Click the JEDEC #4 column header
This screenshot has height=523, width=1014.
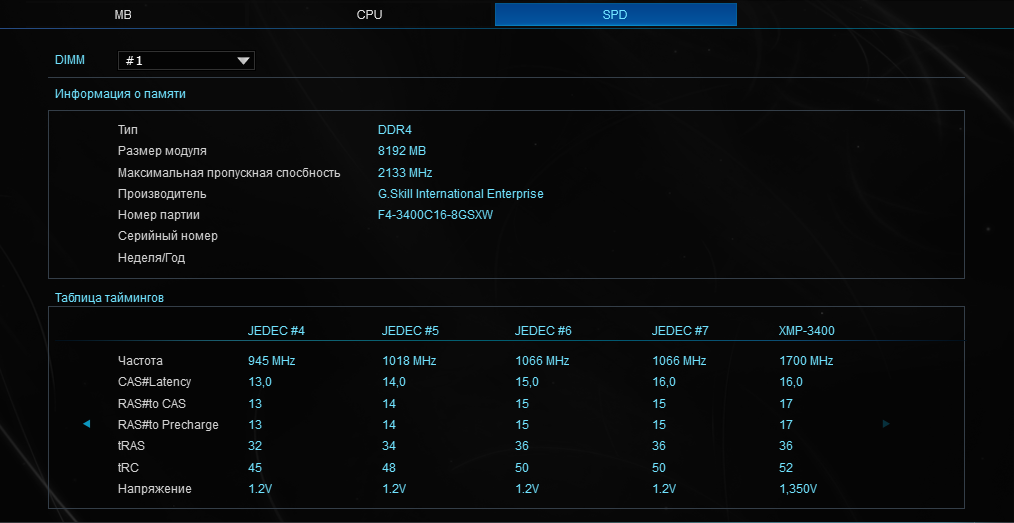[x=276, y=331]
